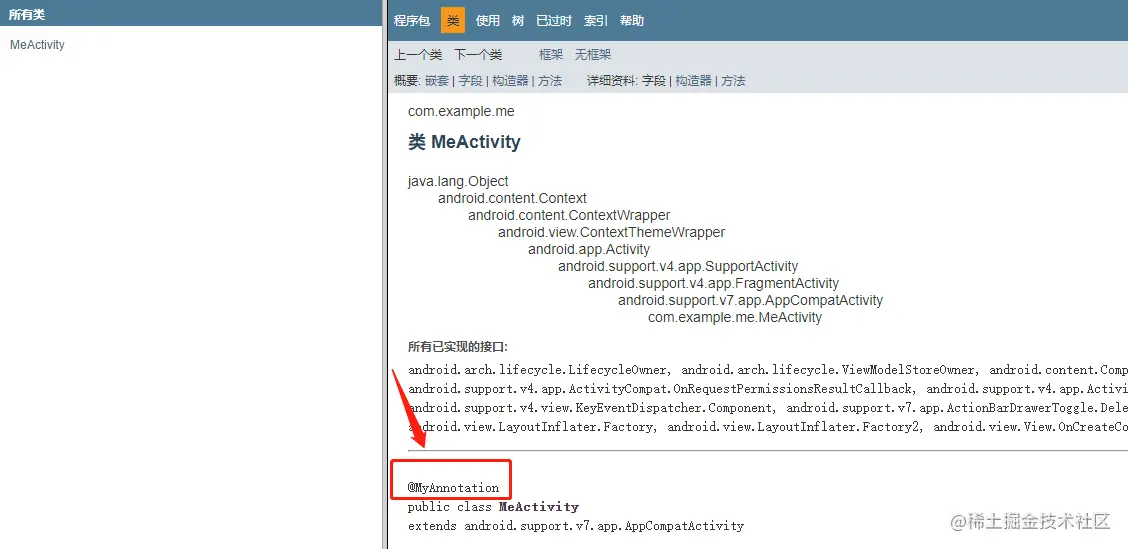1128x549 pixels.
Task: Open the 索引 navigation tab
Action: [x=596, y=21]
